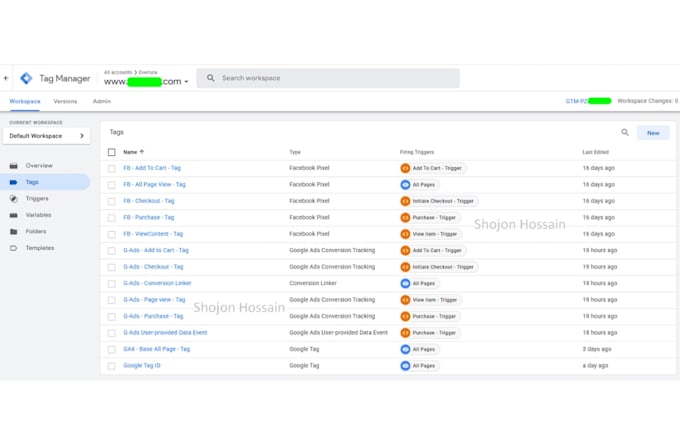Open the GTM container ID link
The image size is (680, 445).
point(588,101)
